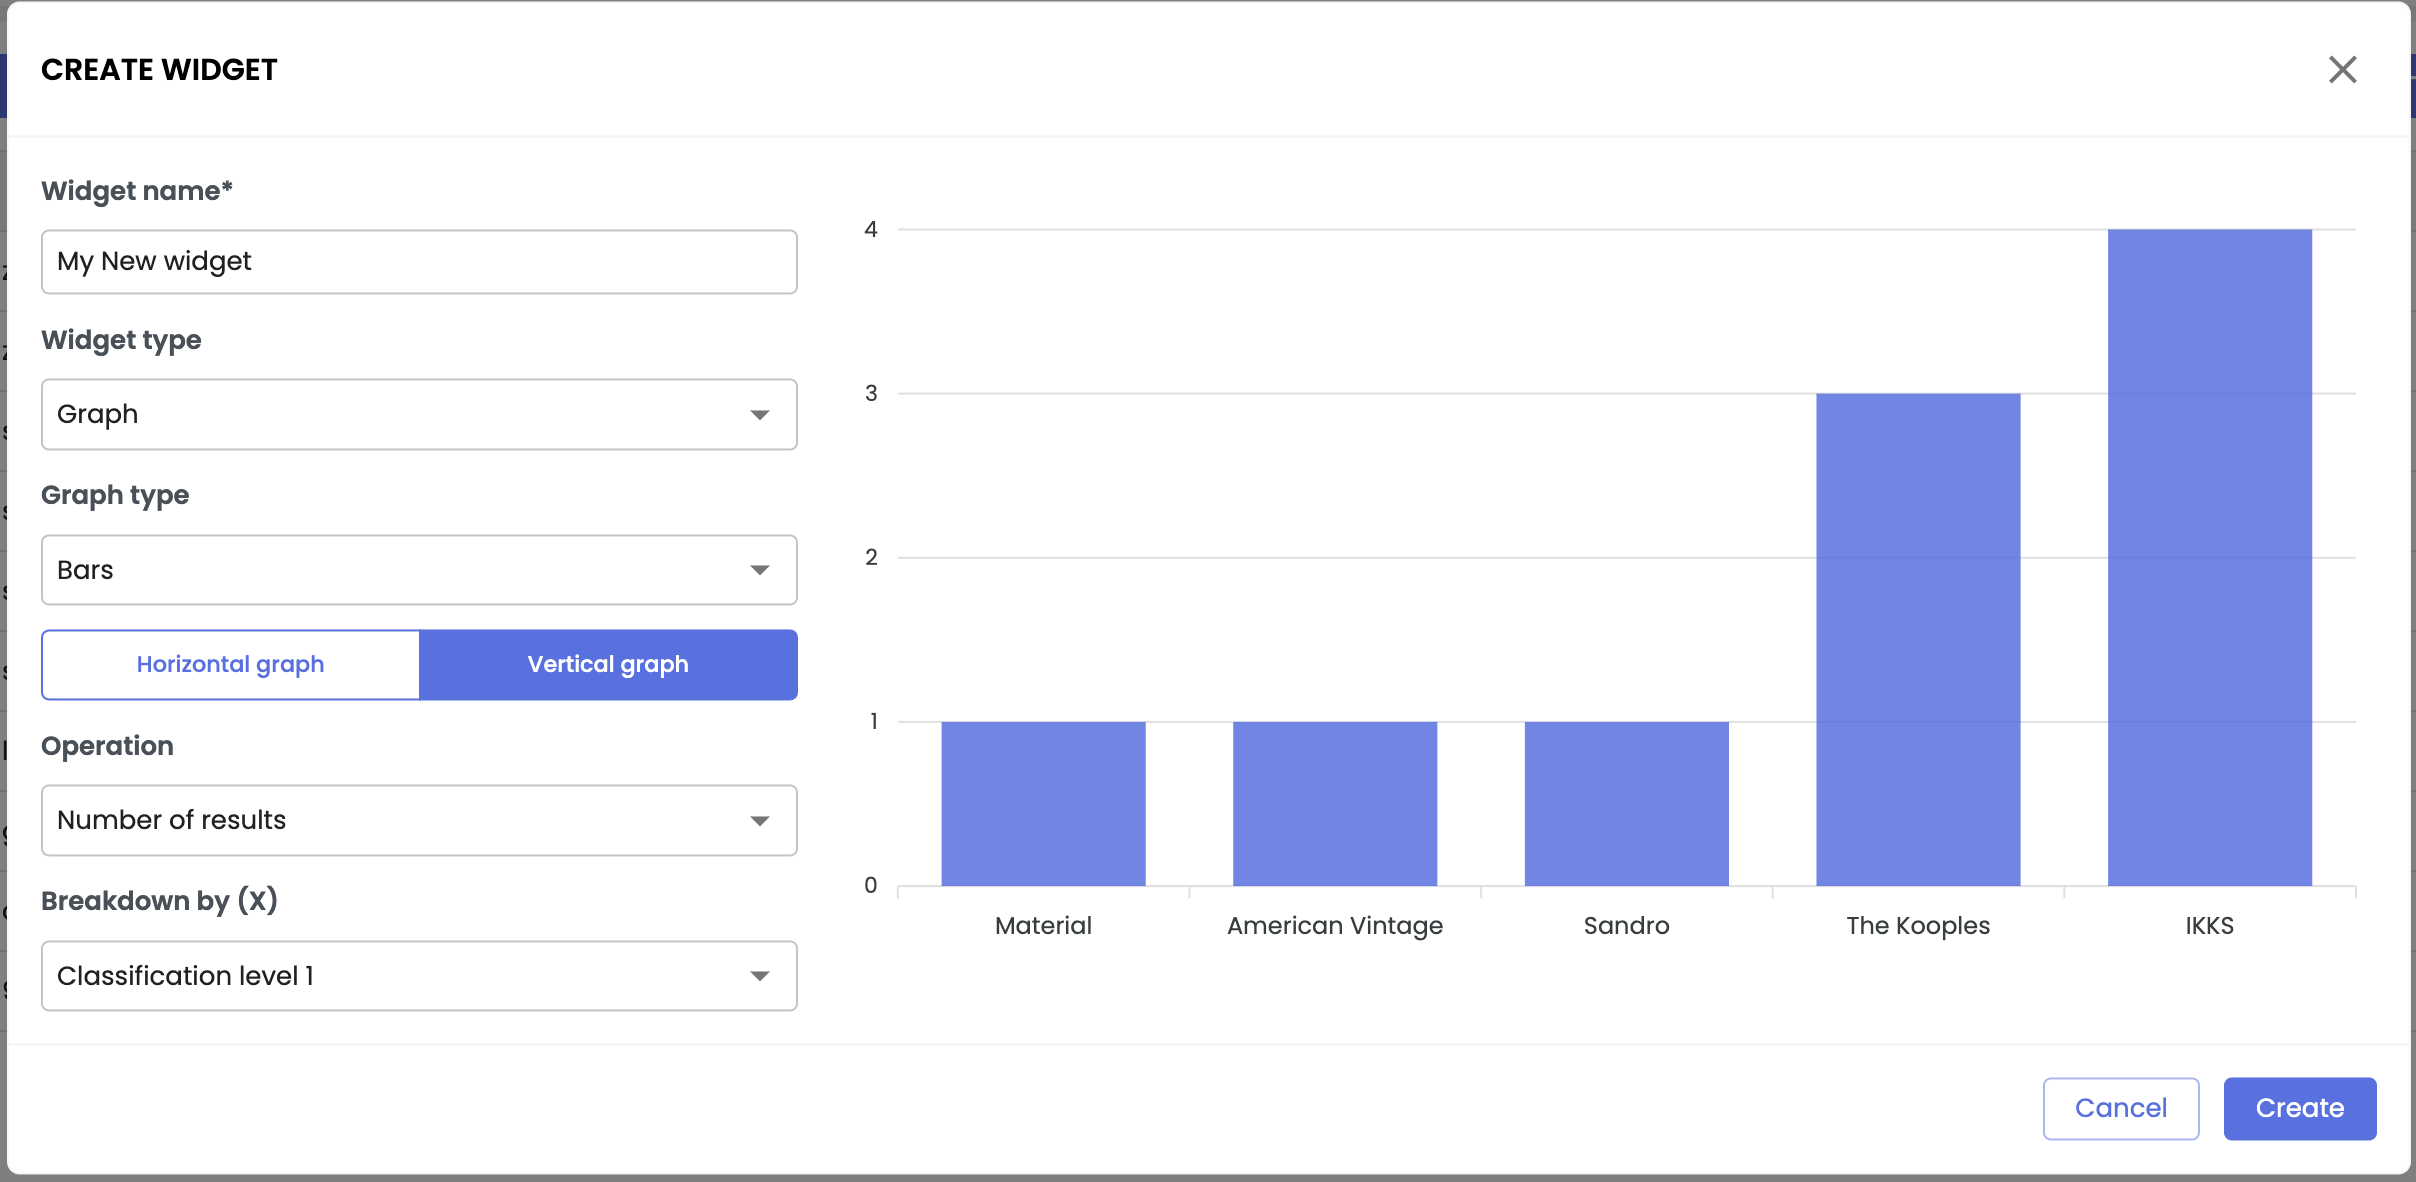Close the Create Widget dialog
The image size is (2416, 1182).
[2342, 70]
